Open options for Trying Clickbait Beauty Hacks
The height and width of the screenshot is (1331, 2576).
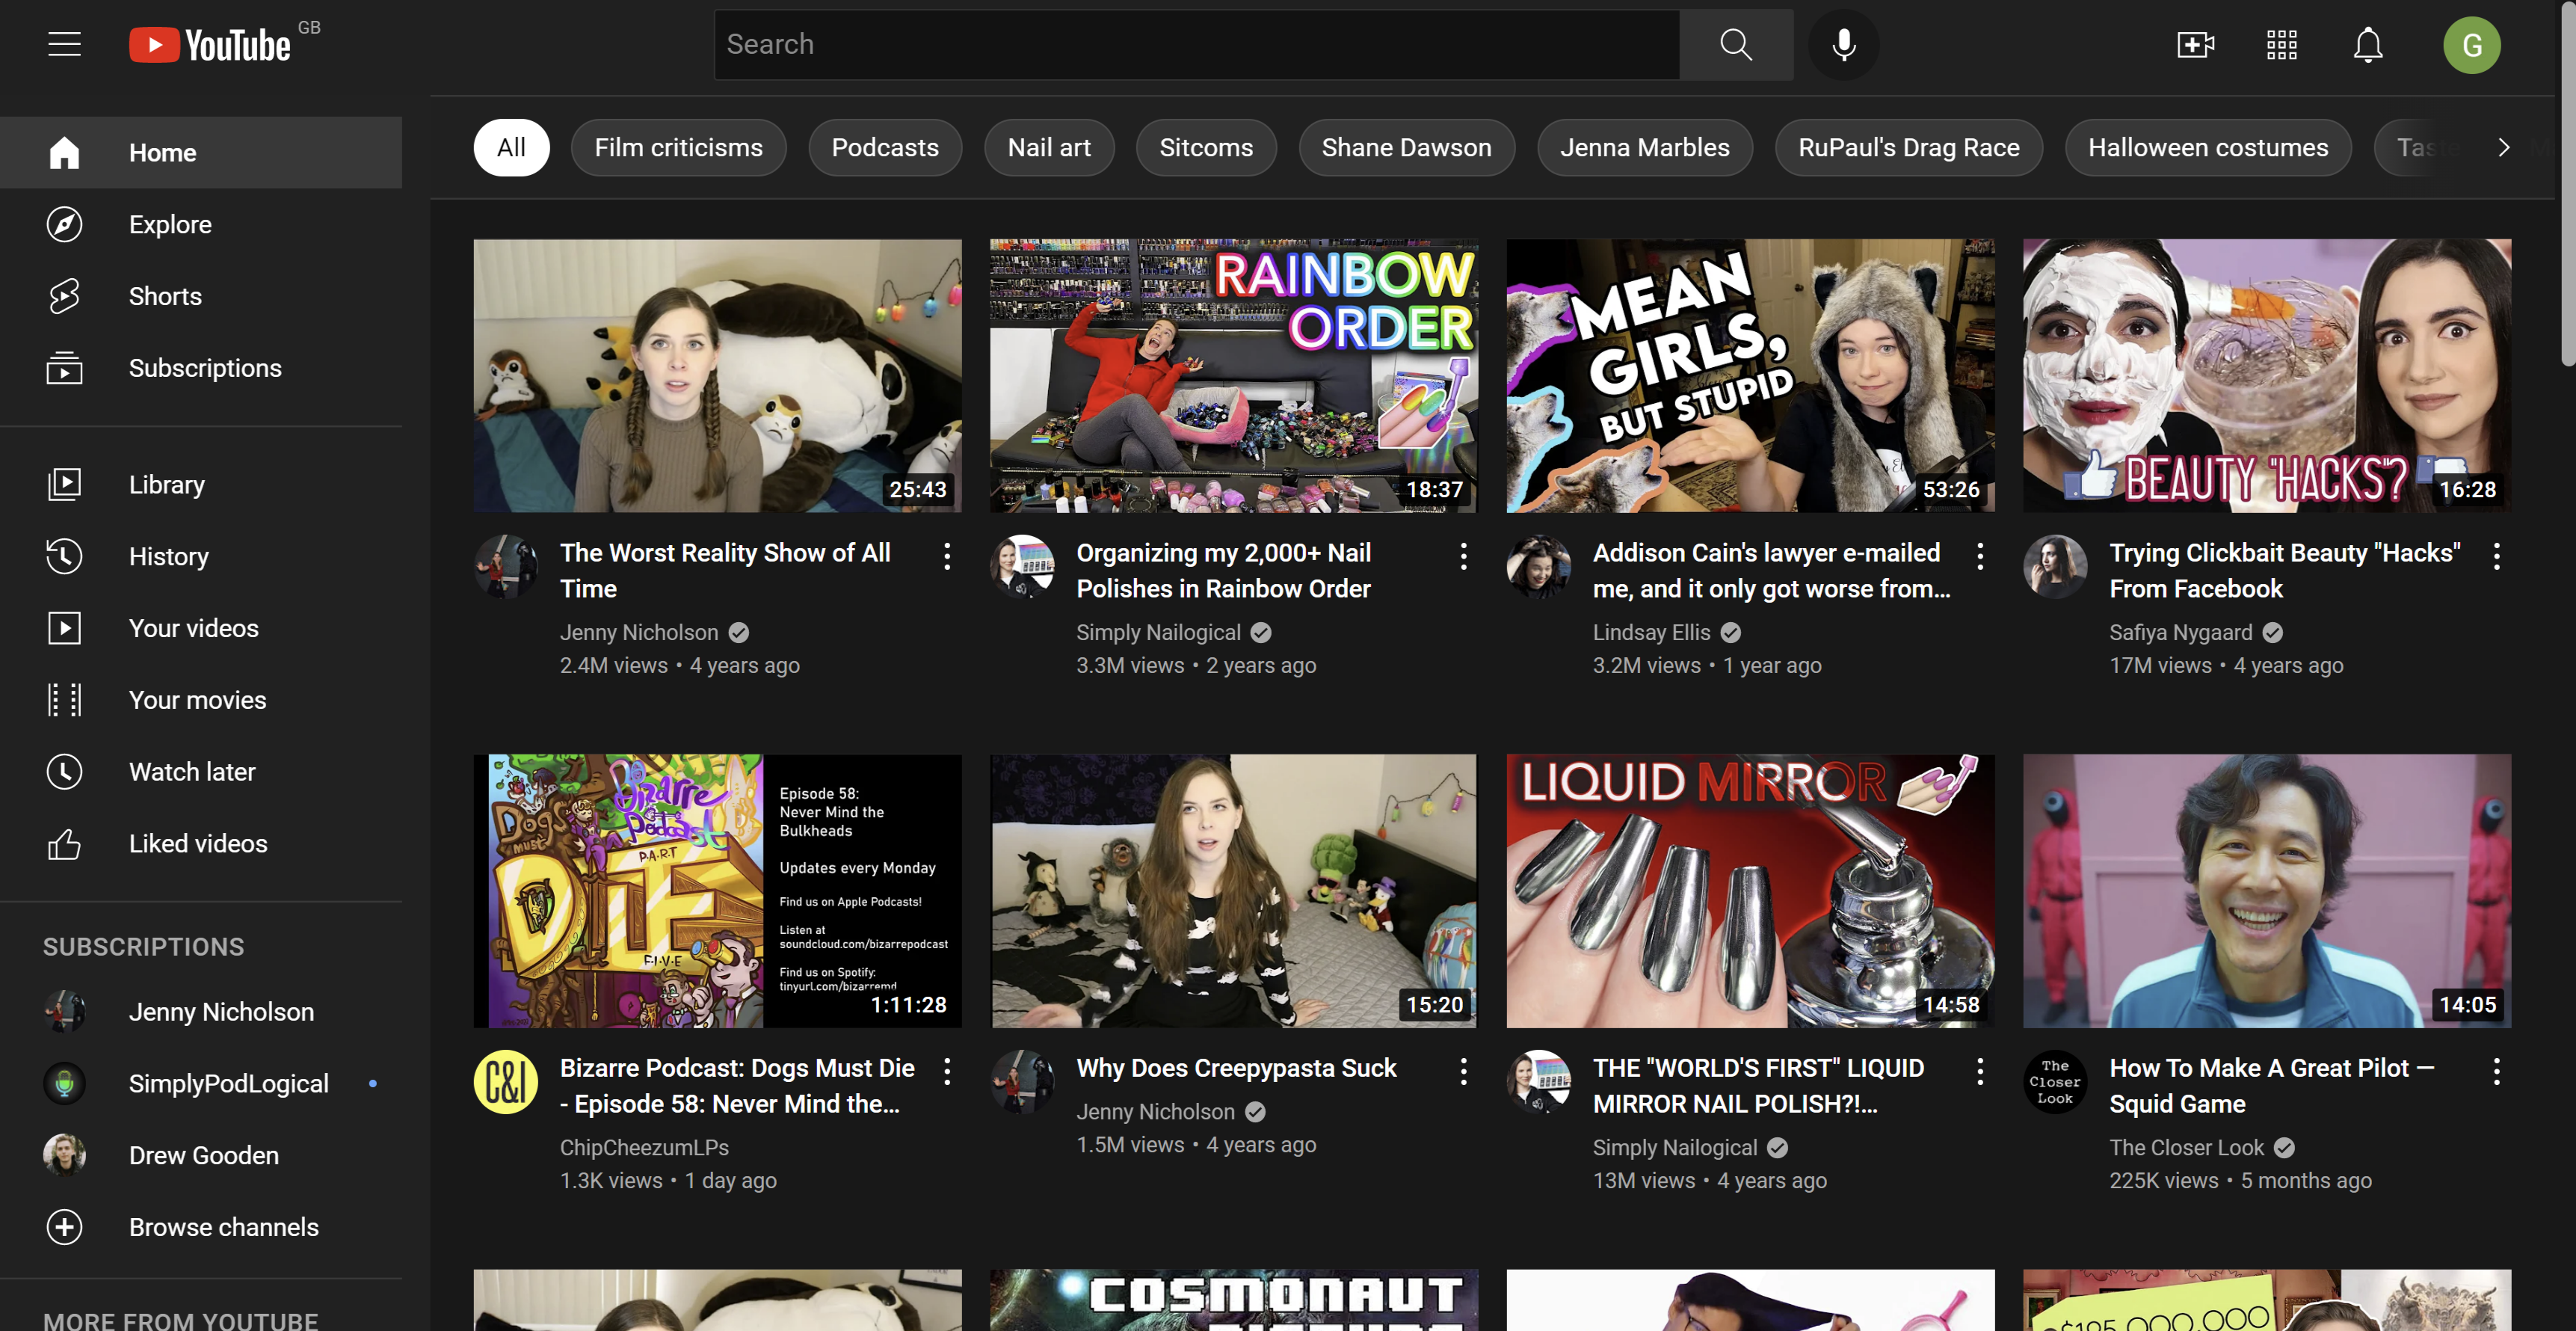[x=2497, y=556]
